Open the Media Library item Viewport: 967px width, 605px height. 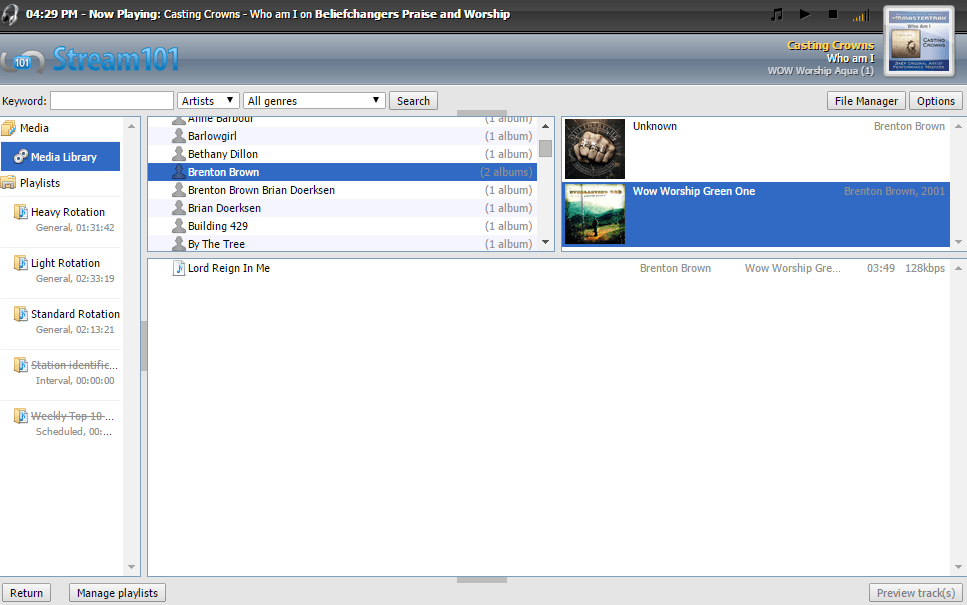(63, 157)
